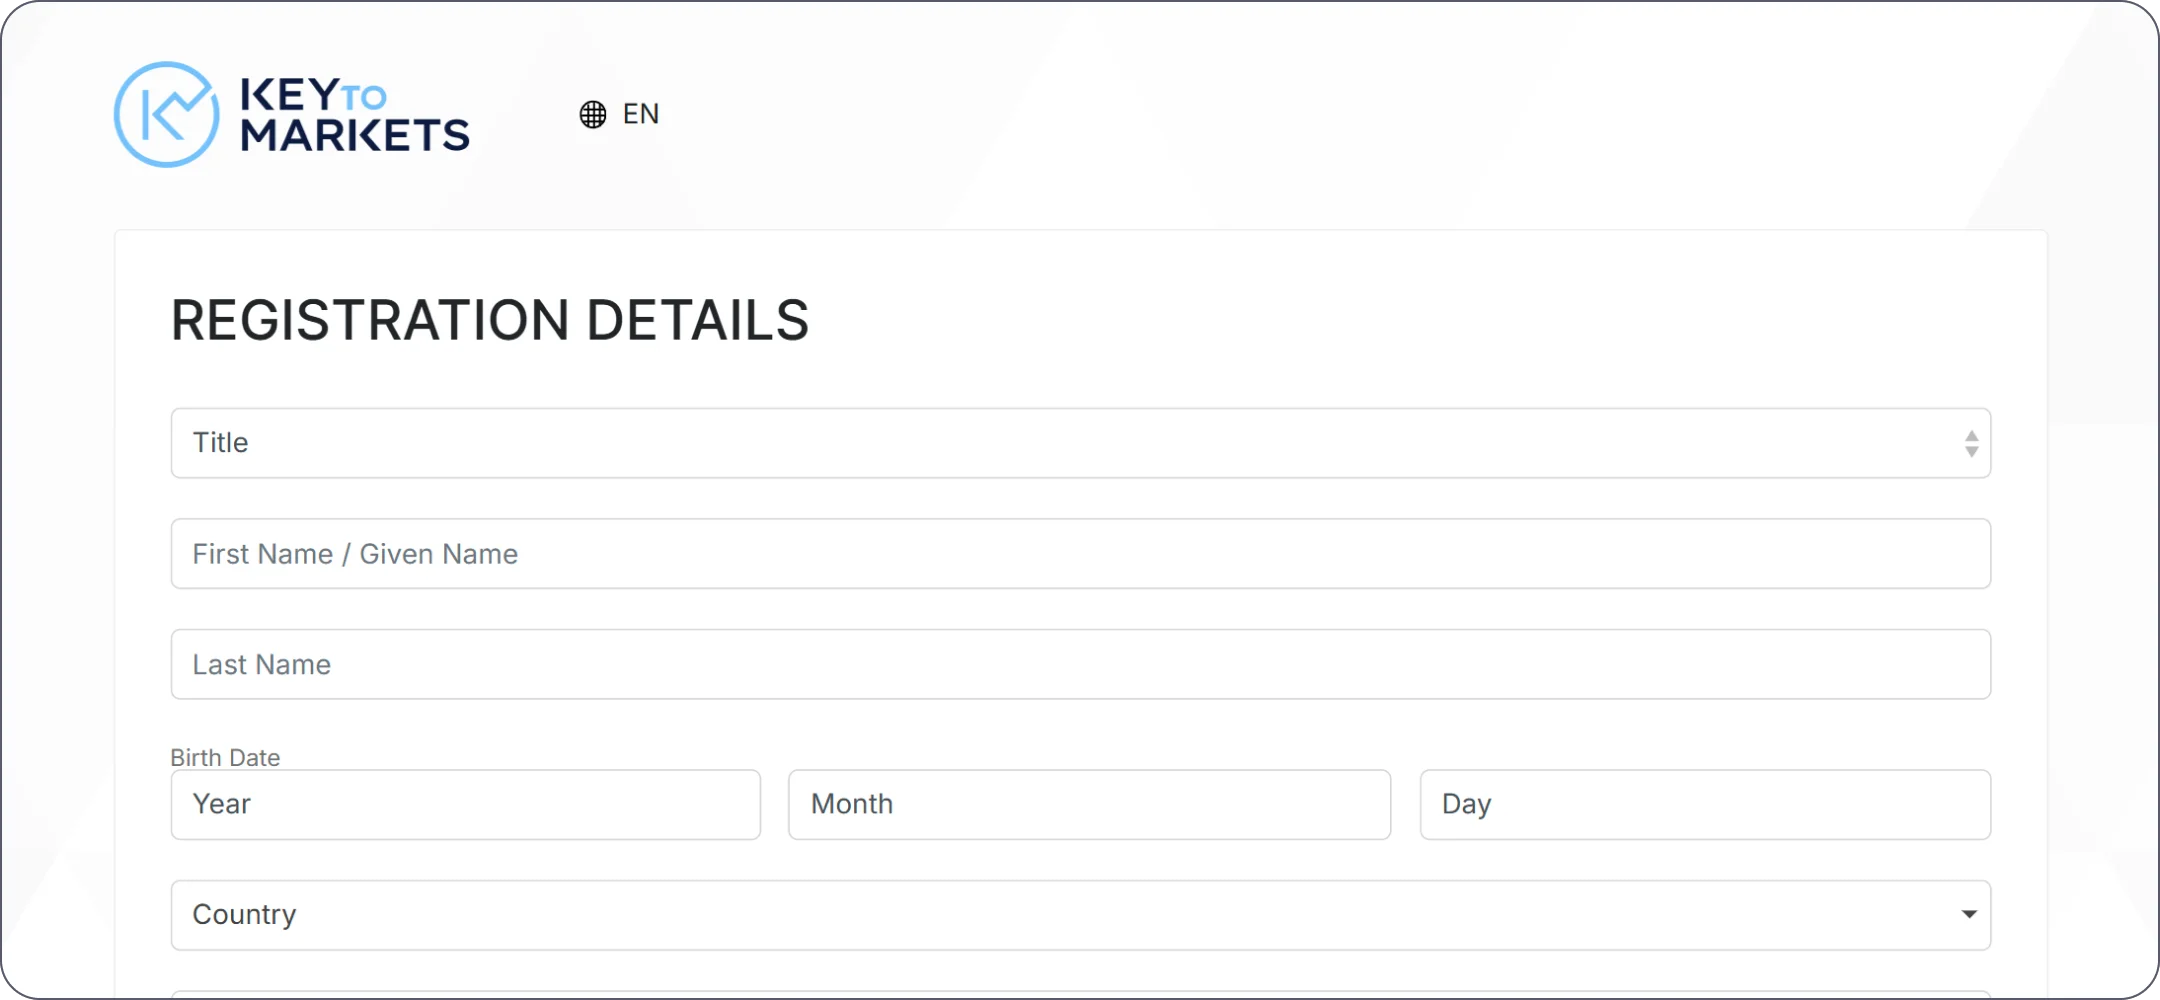Click the word DETAILS in the heading
This screenshot has width=2160, height=1000.
(697, 320)
